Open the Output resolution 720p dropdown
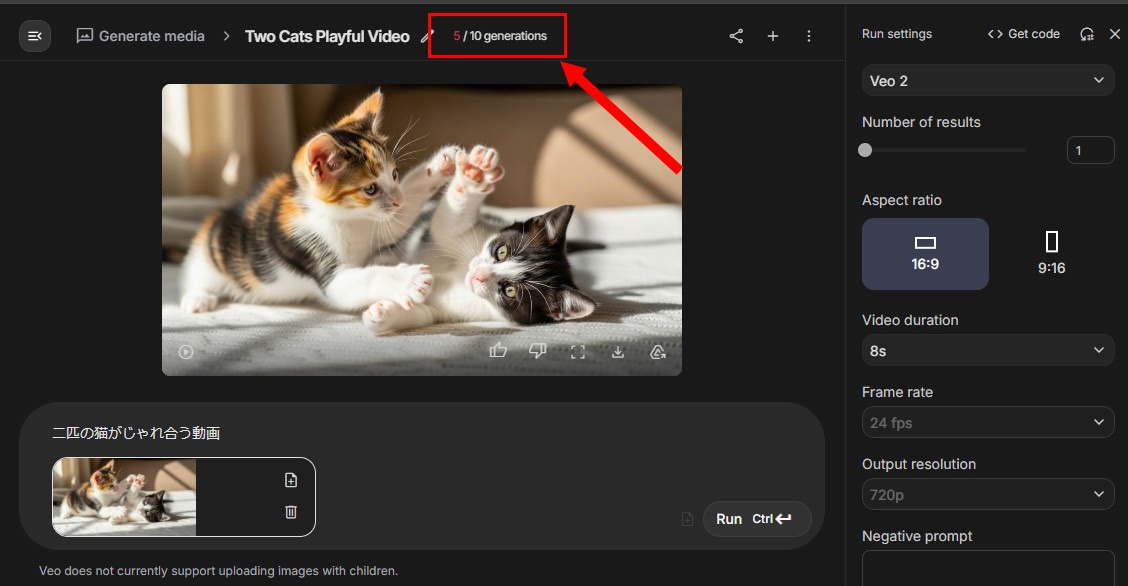Screen dimensions: 1128x586 pyautogui.click(x=987, y=494)
